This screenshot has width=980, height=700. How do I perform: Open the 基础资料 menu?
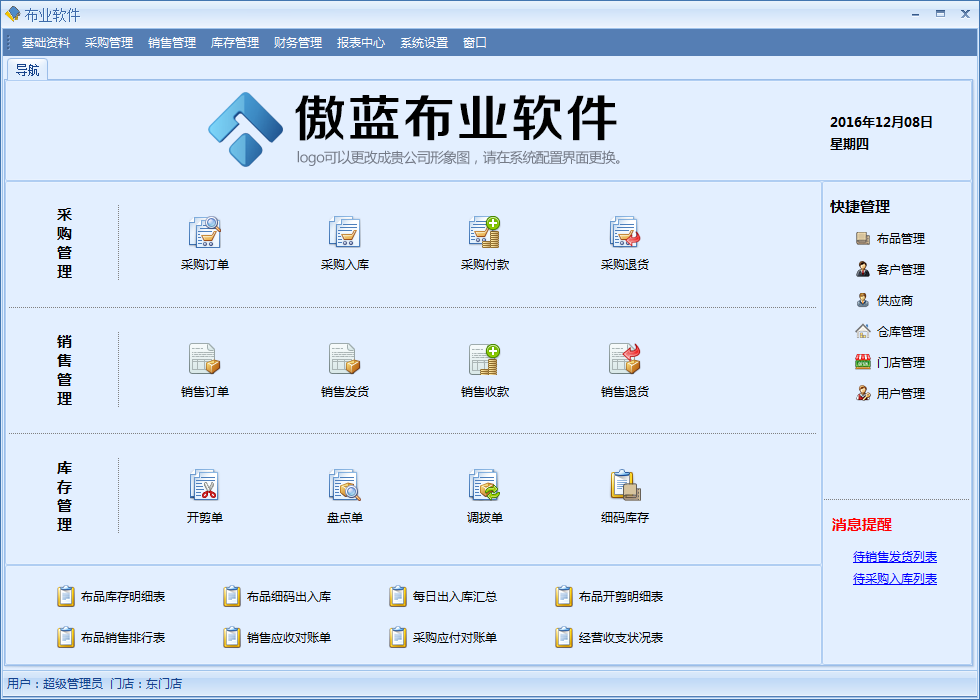pyautogui.click(x=46, y=43)
